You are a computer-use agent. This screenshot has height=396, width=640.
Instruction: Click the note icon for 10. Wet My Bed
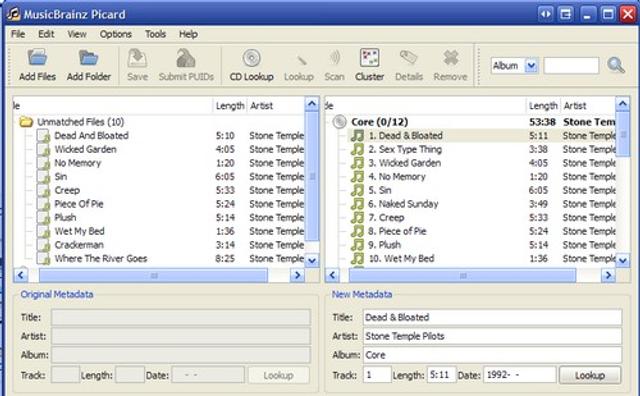point(357,258)
